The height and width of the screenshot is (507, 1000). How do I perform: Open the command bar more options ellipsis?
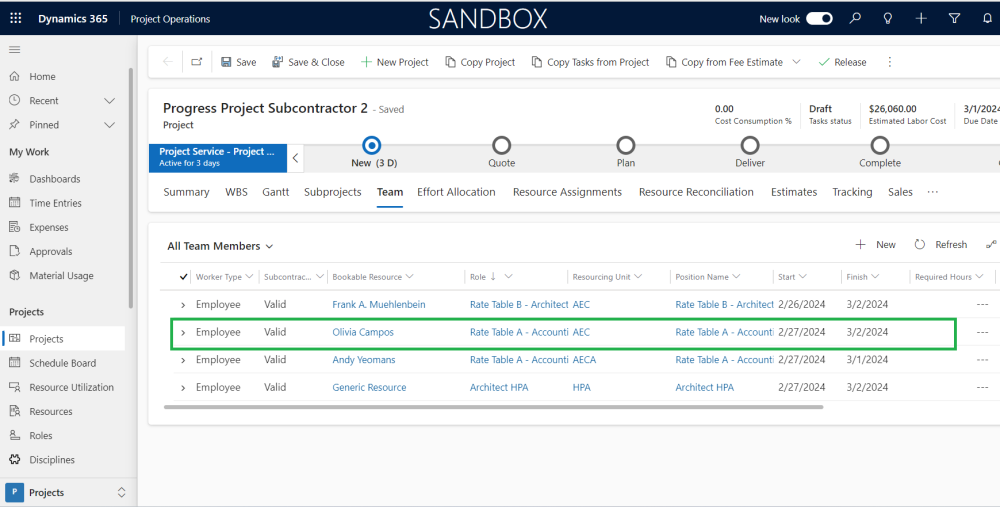point(890,62)
